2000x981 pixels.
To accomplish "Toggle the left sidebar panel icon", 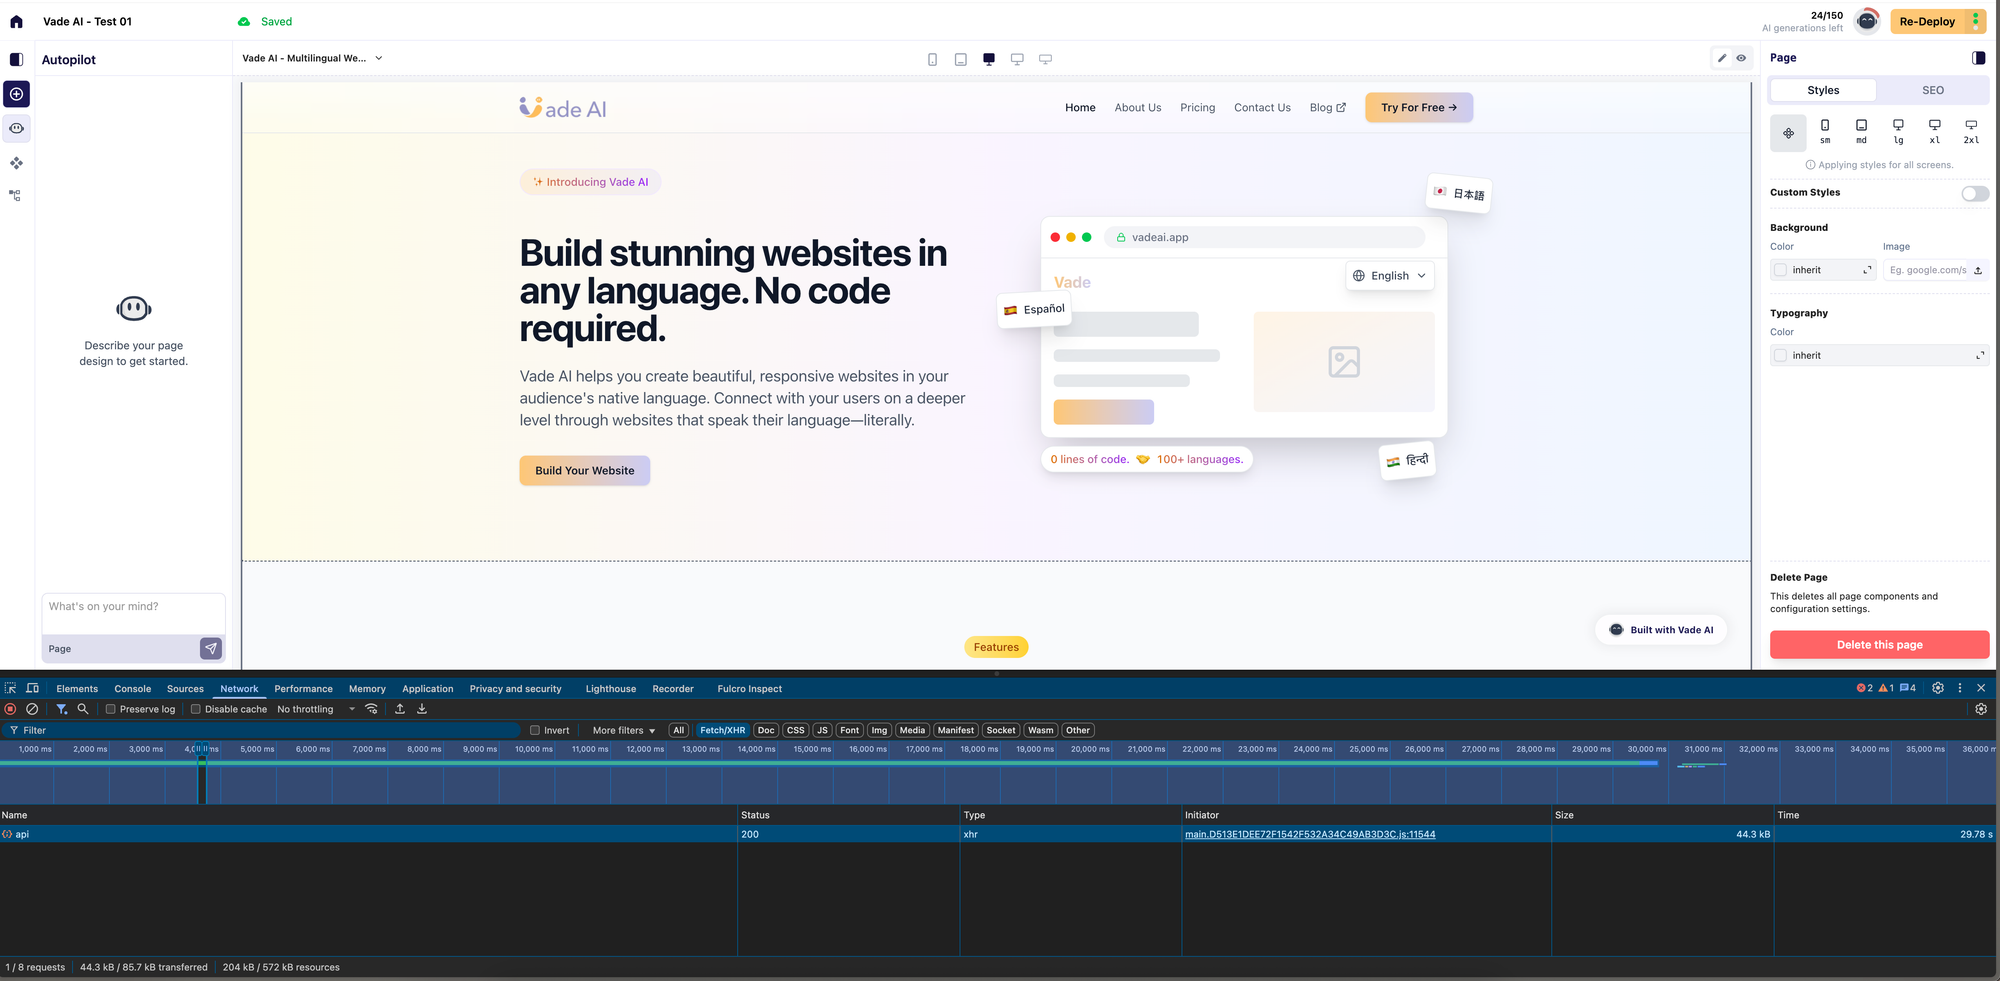I will [x=16, y=59].
